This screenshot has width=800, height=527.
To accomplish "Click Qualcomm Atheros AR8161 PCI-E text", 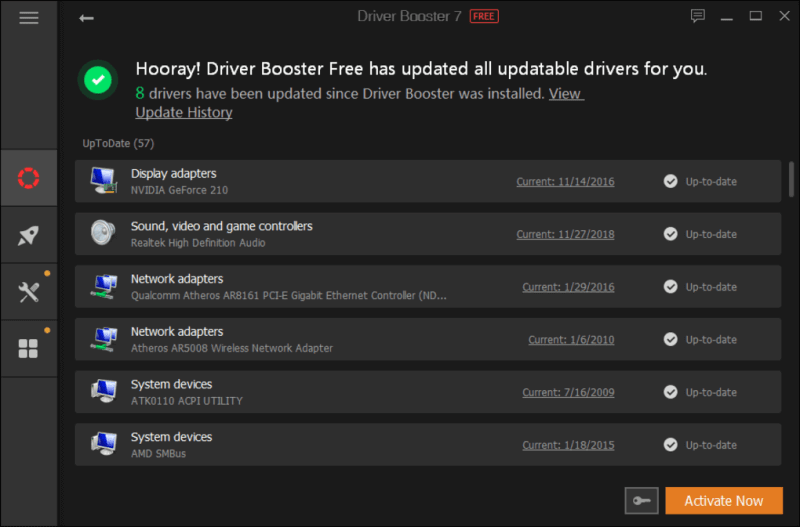I will pos(289,295).
